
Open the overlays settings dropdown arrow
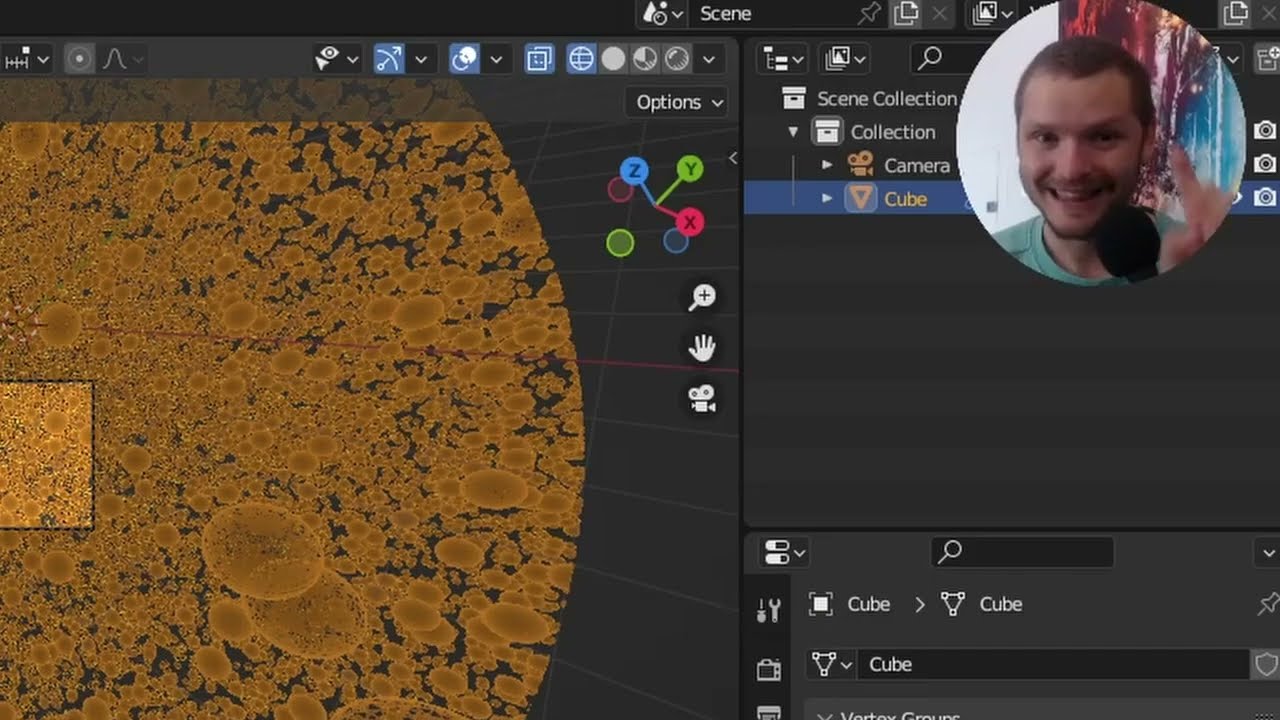(495, 60)
